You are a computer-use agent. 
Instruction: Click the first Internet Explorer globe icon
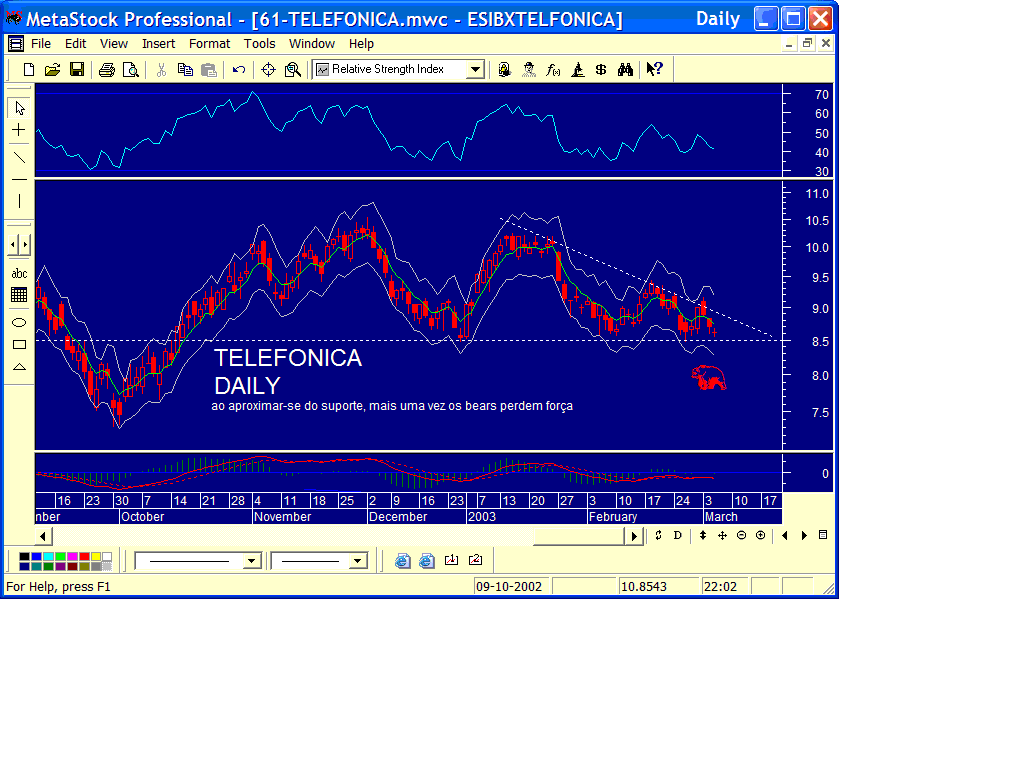click(x=402, y=560)
